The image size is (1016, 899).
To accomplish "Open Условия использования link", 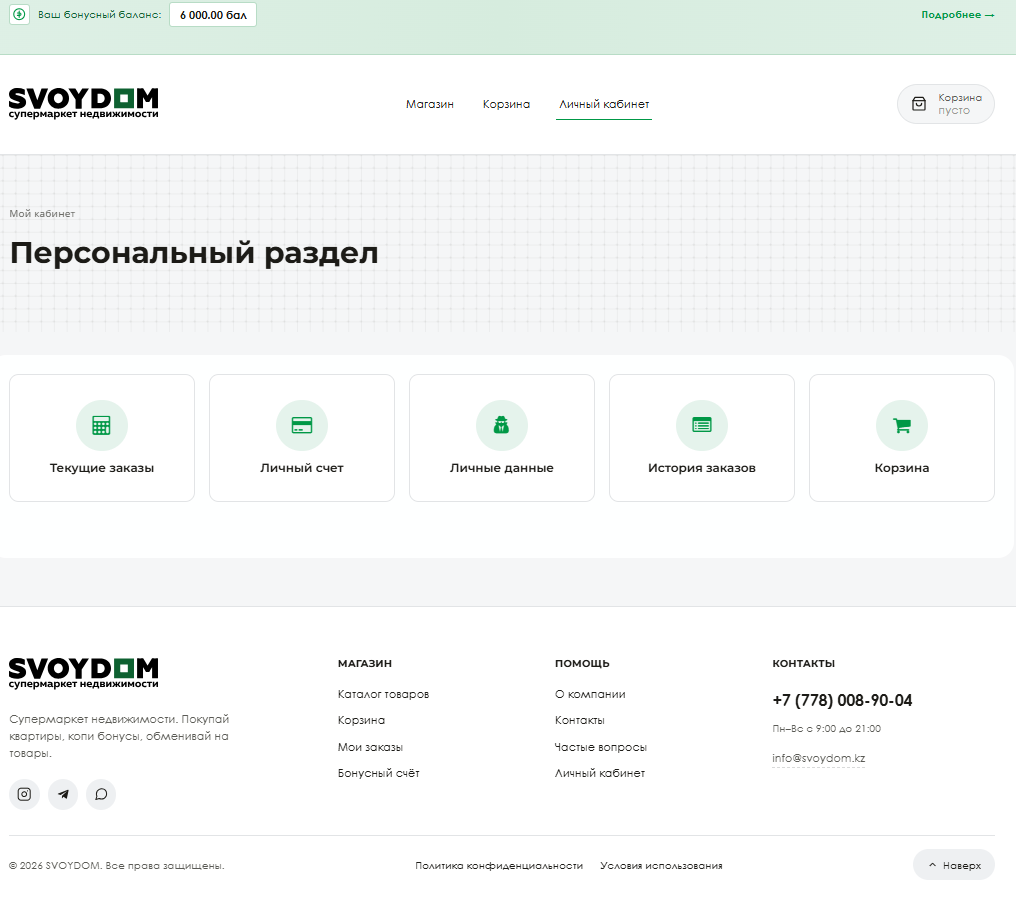I will pyautogui.click(x=661, y=866).
